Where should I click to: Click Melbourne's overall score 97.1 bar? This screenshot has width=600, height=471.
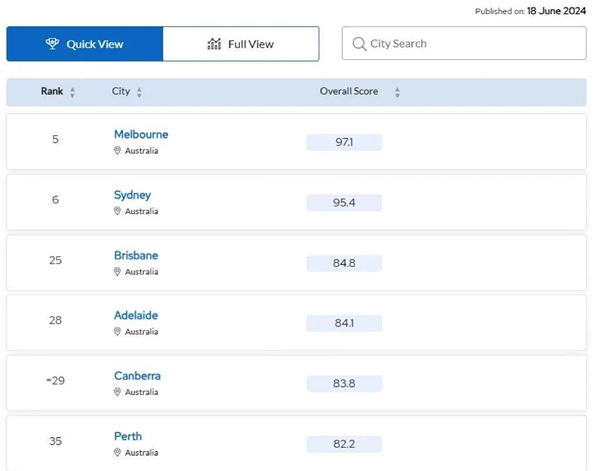(x=344, y=142)
